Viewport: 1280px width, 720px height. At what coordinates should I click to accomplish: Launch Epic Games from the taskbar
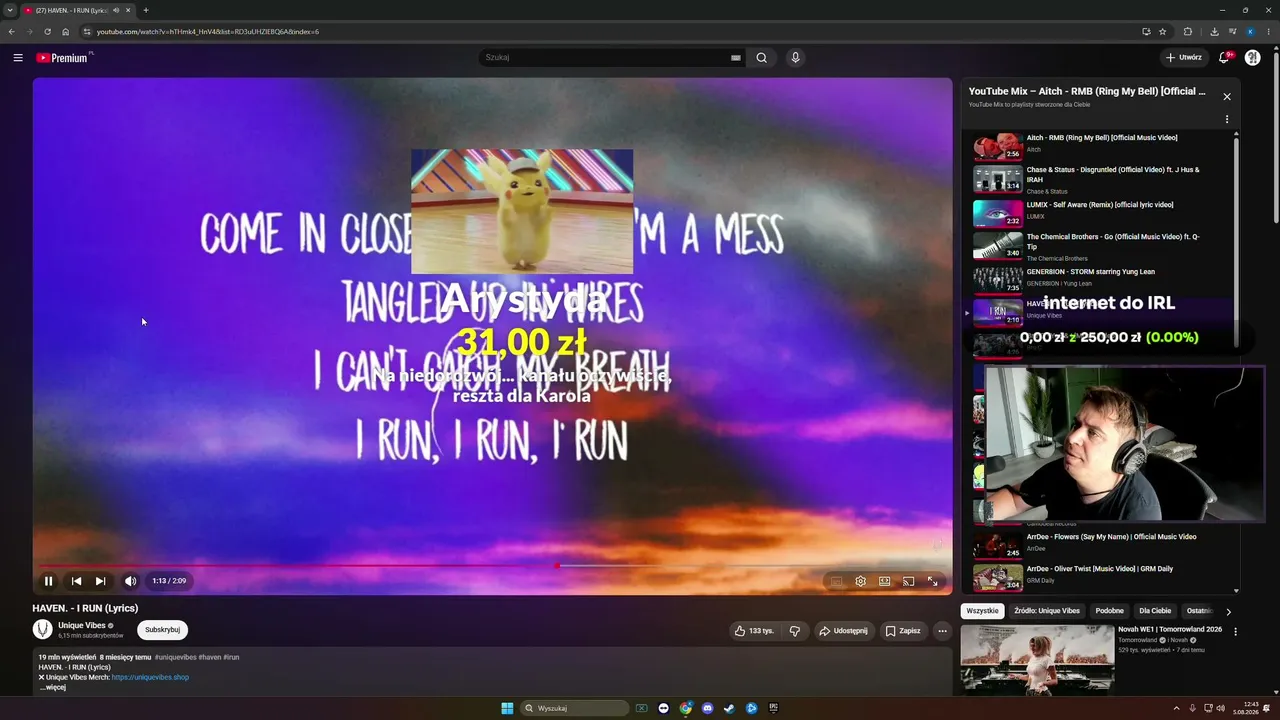click(774, 708)
